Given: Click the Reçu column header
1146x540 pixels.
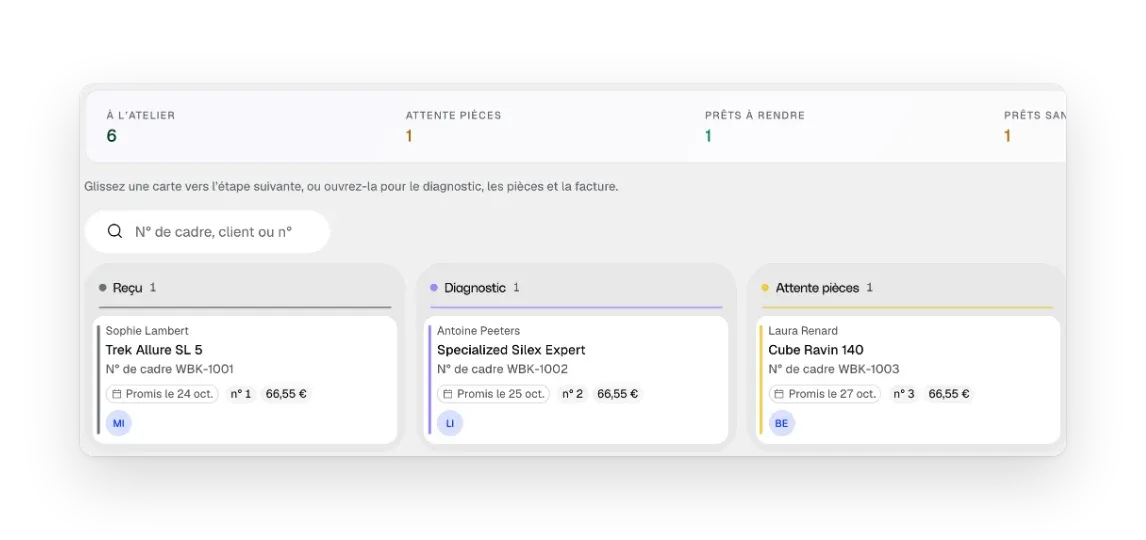Looking at the screenshot, I should 245,288.
